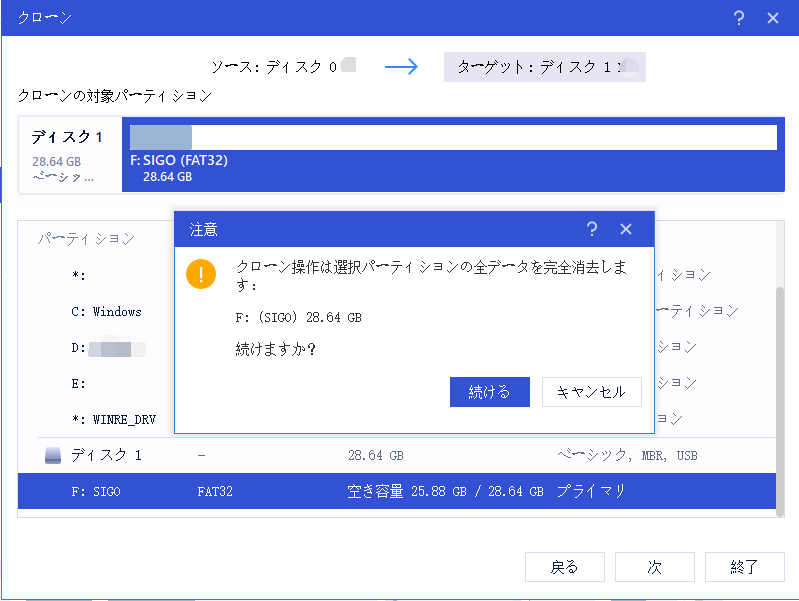Click the ディスク 1 drive icon
799x601 pixels.
[53, 455]
